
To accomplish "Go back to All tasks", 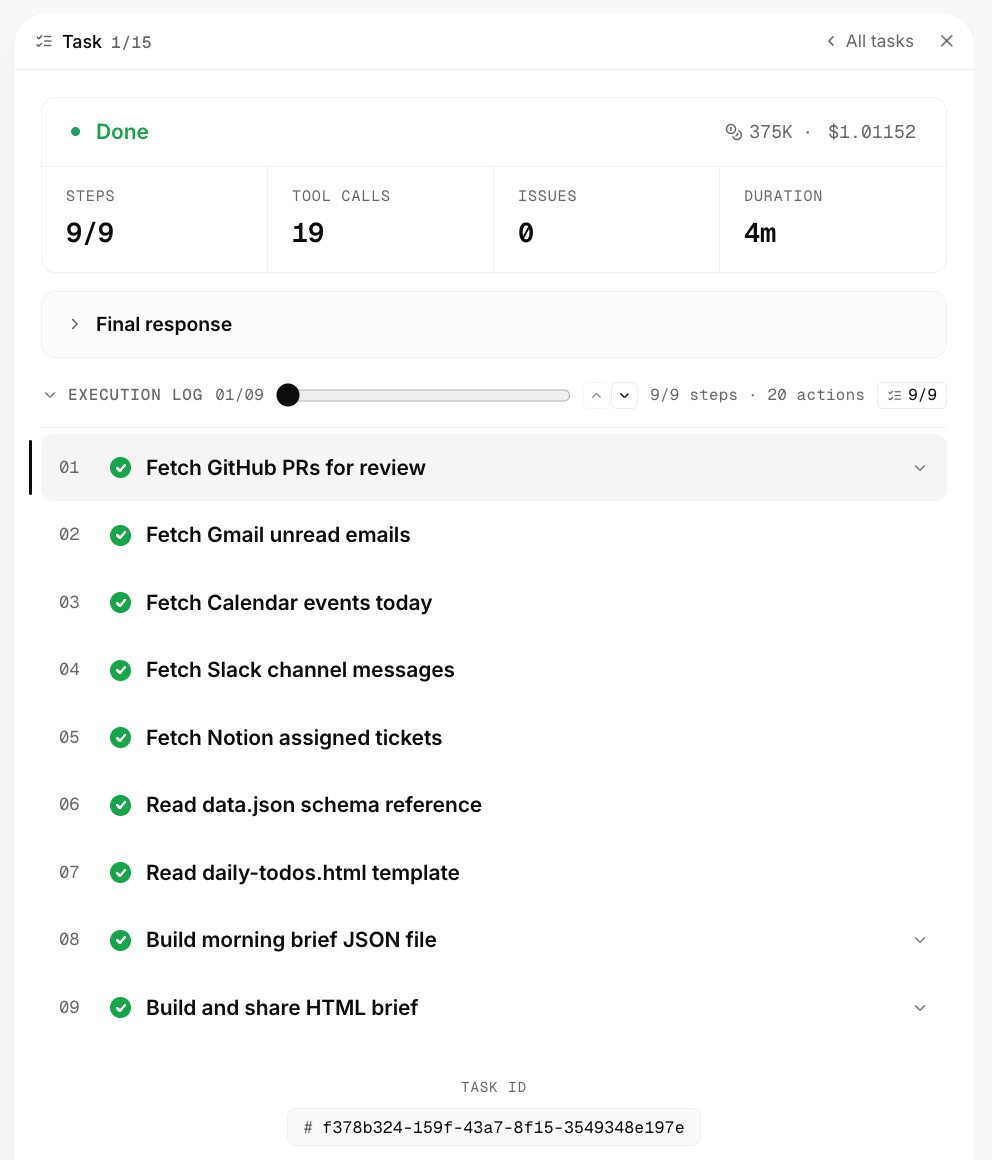I will pos(870,41).
